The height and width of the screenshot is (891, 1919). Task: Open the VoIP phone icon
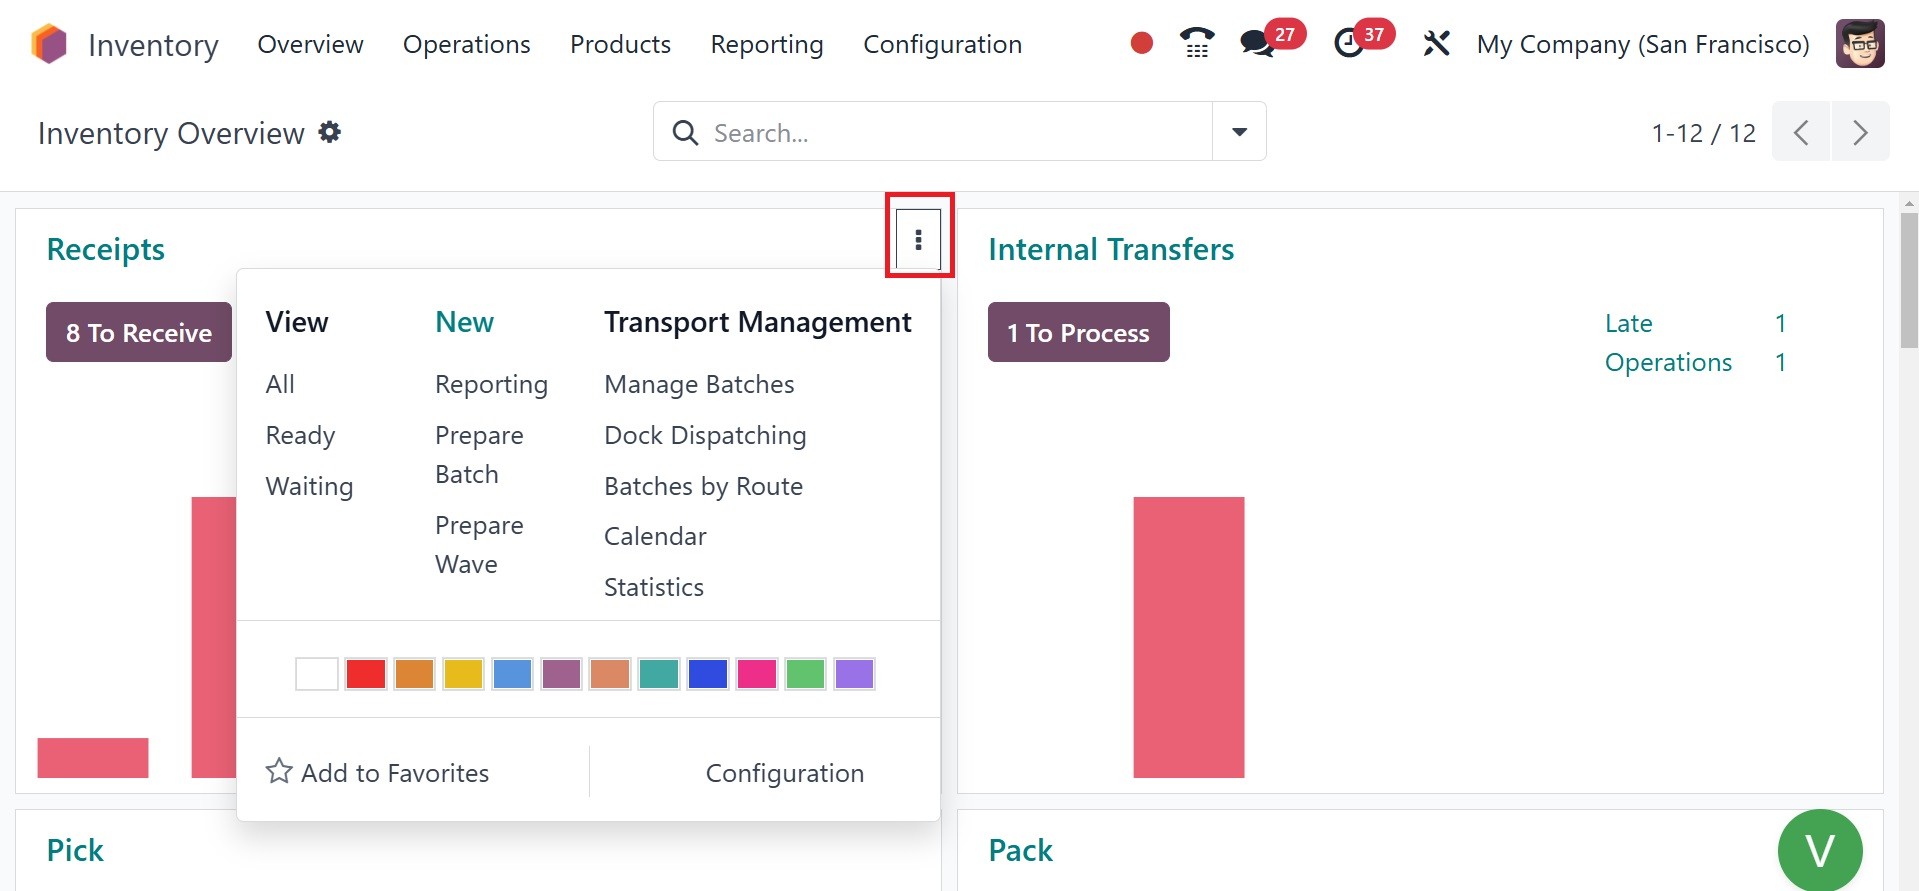click(1196, 43)
